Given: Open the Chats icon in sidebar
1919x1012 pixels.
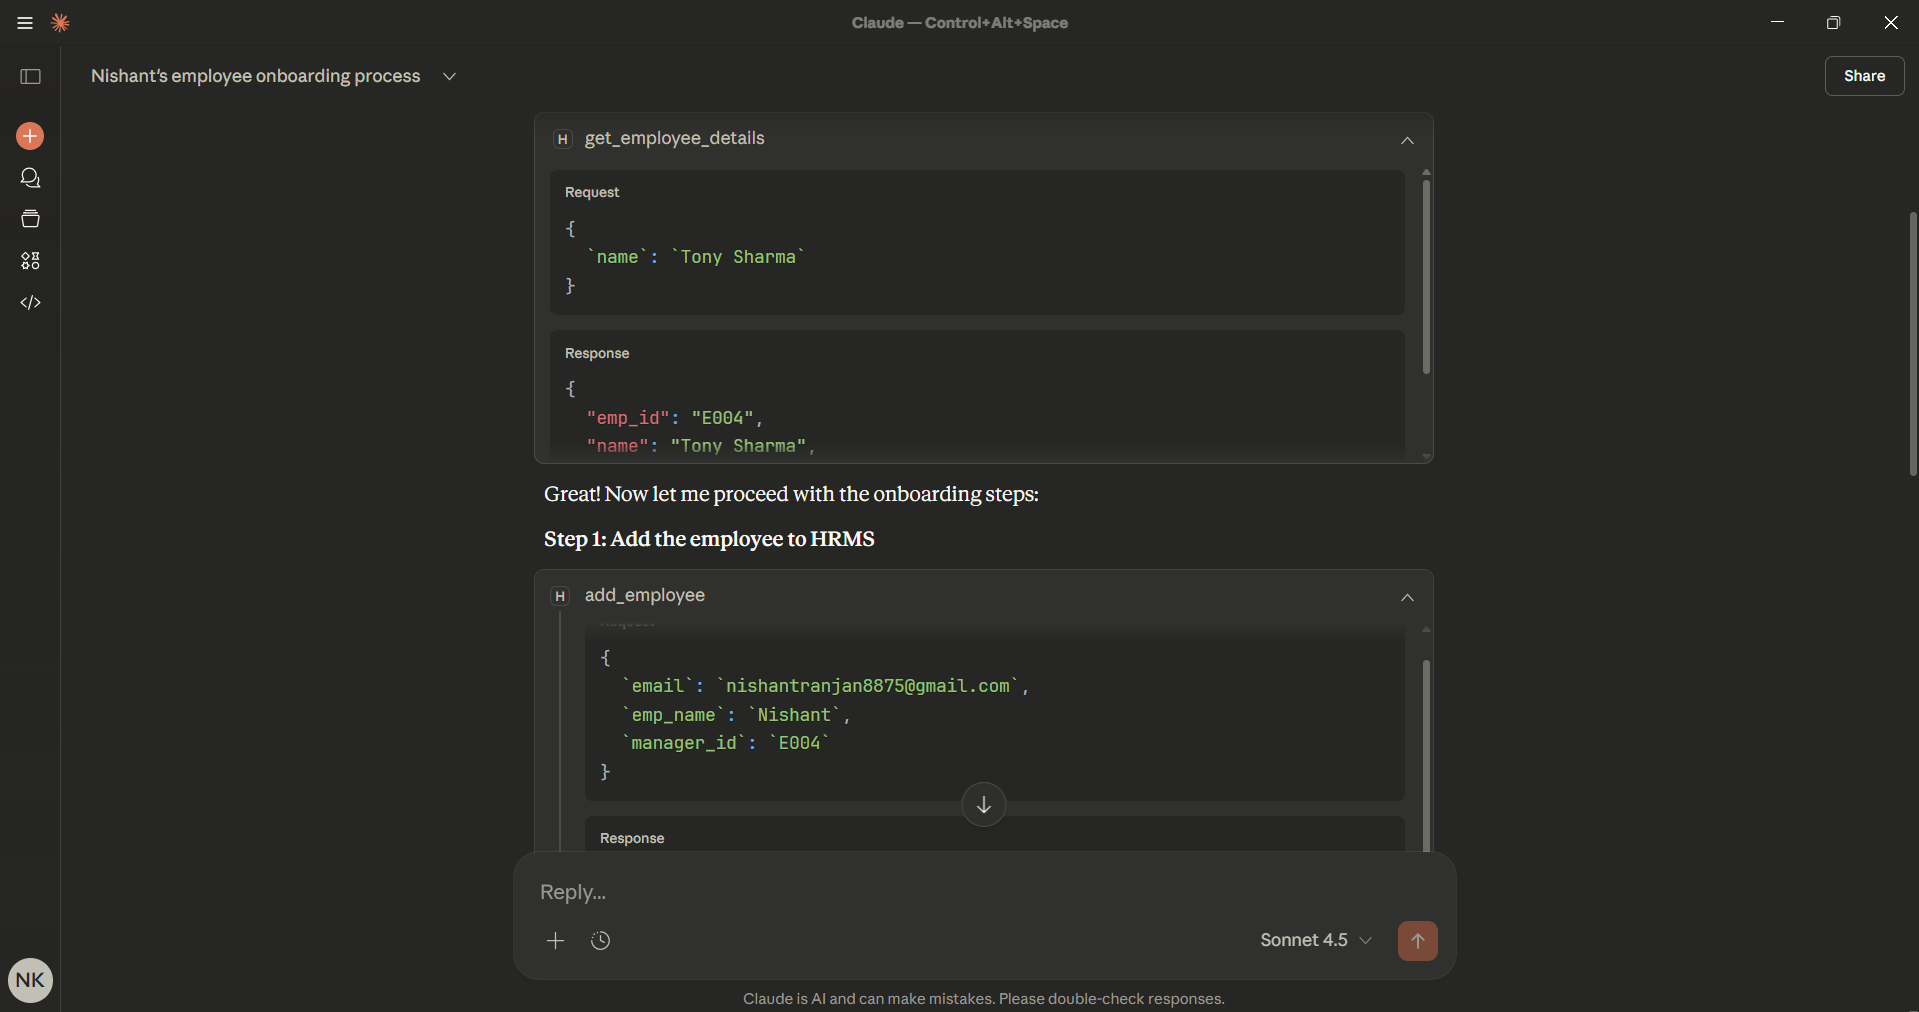Looking at the screenshot, I should [x=30, y=178].
